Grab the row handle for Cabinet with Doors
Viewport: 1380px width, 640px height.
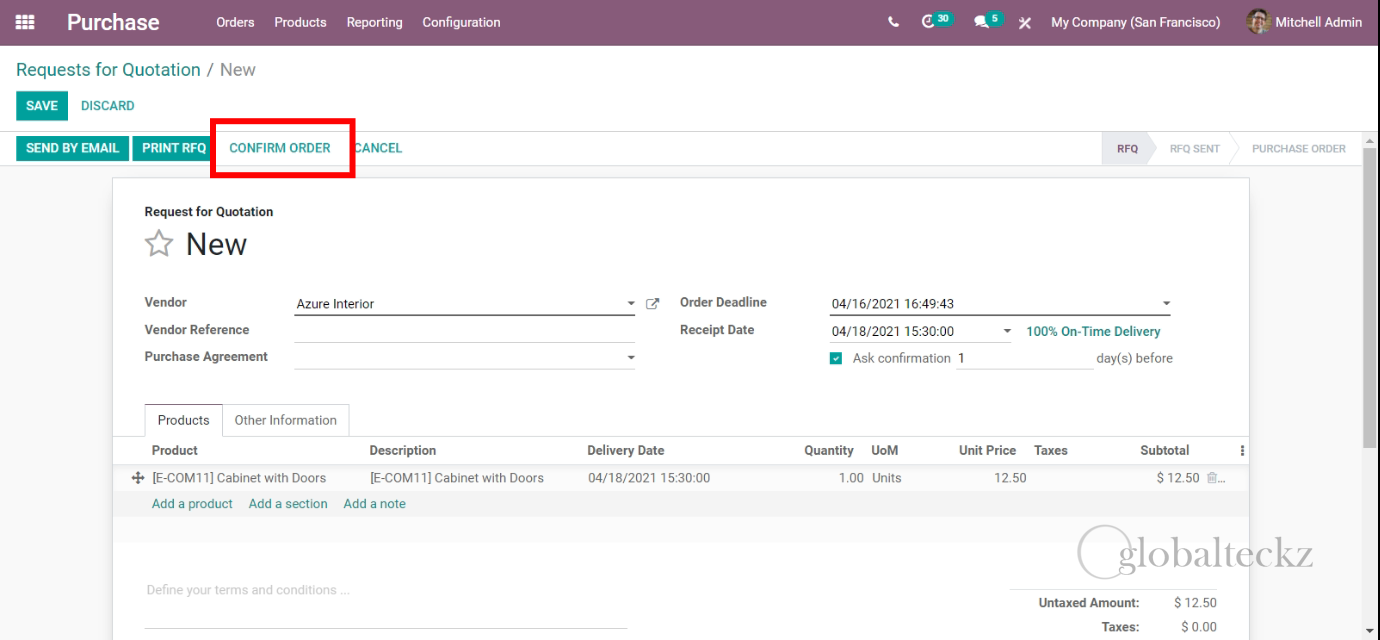[x=138, y=478]
